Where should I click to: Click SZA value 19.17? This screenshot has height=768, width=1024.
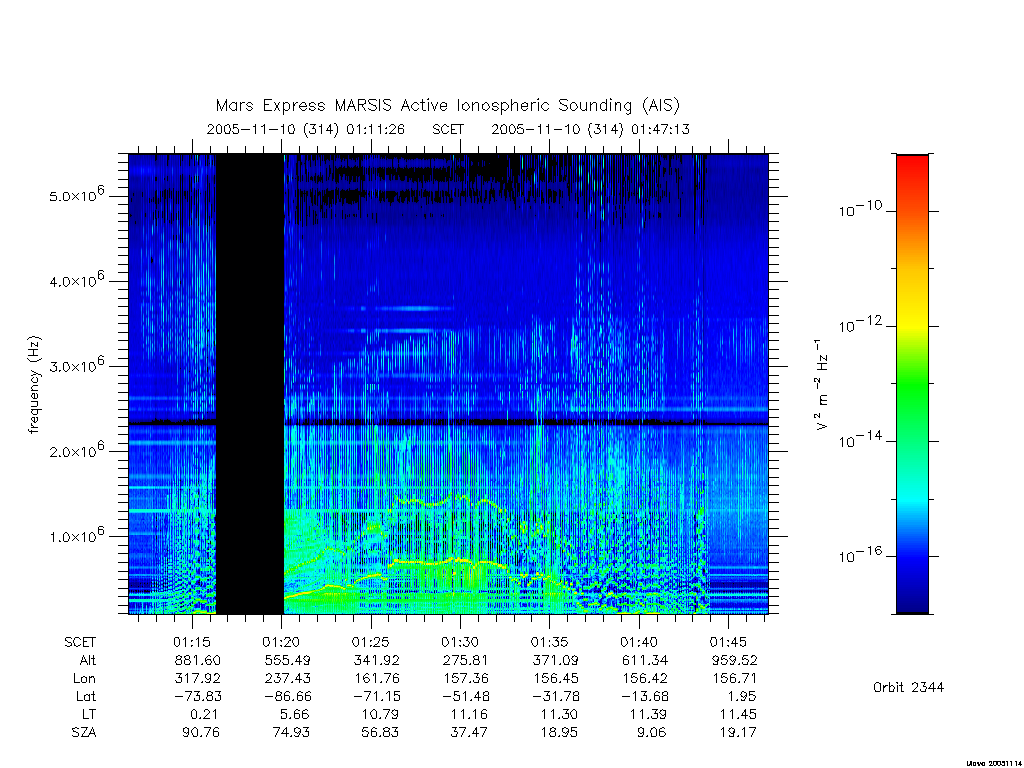(x=737, y=733)
